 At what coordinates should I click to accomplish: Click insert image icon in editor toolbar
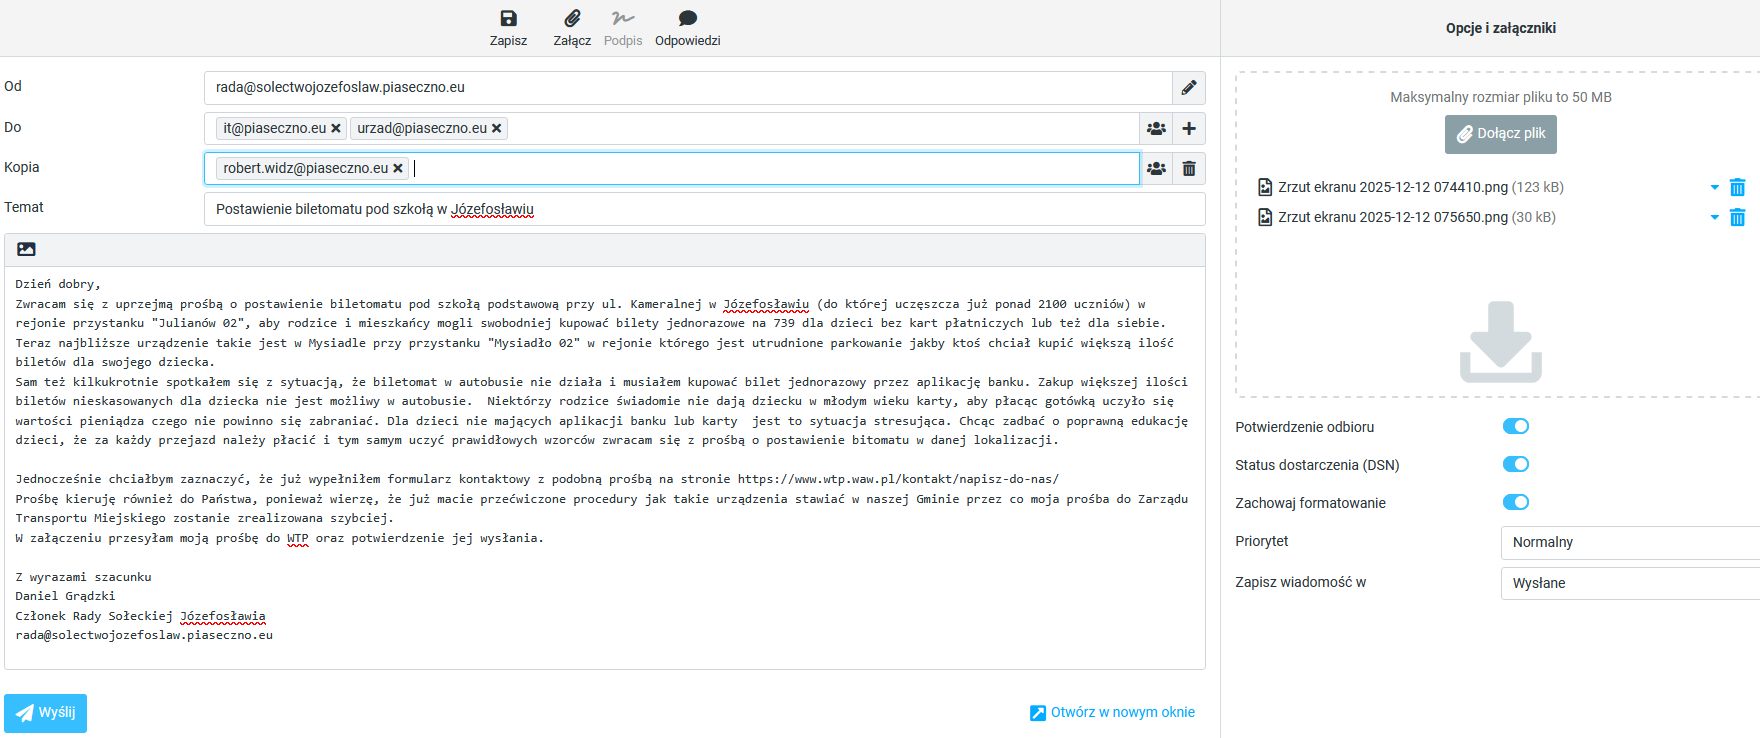[x=27, y=249]
